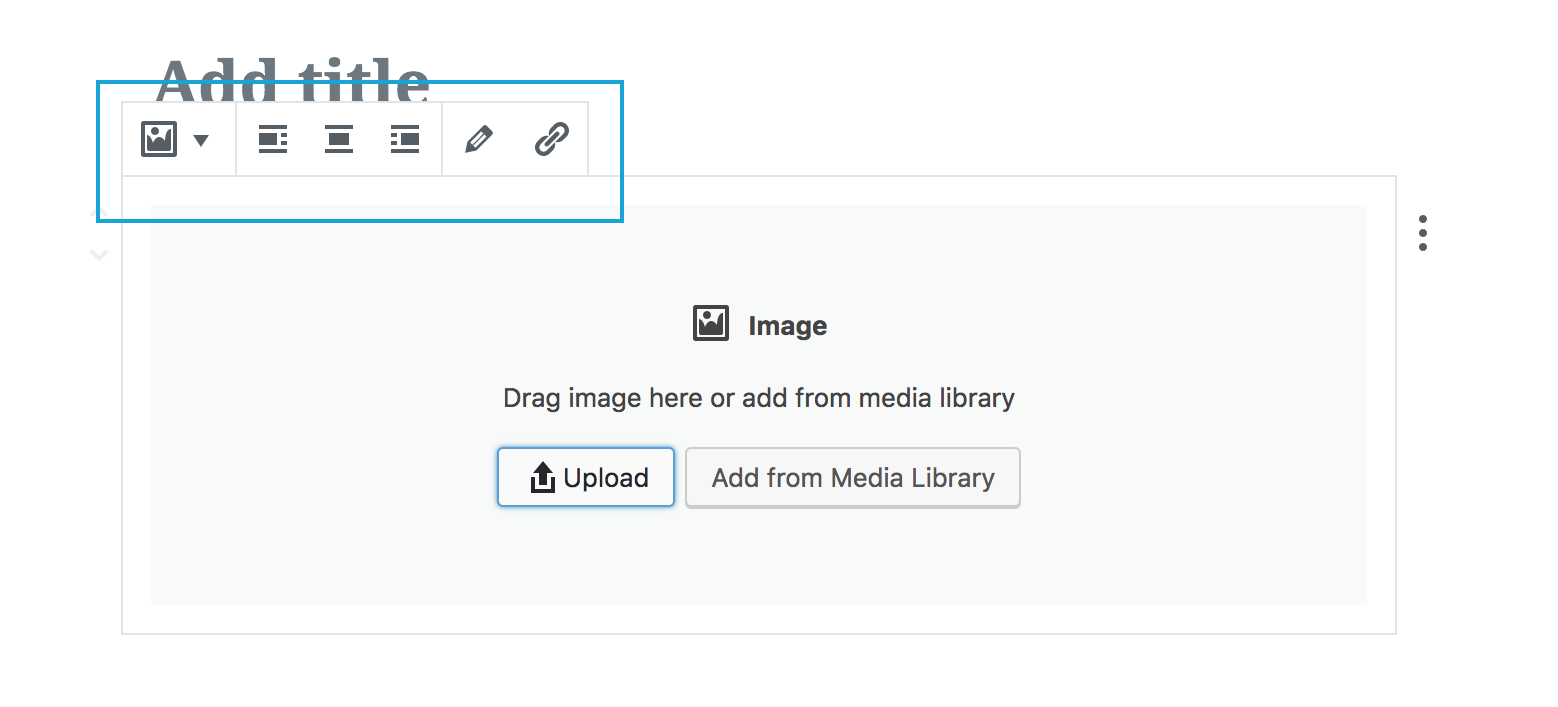Click the Upload button
Image resolution: width=1558 pixels, height=707 pixels.
(586, 477)
